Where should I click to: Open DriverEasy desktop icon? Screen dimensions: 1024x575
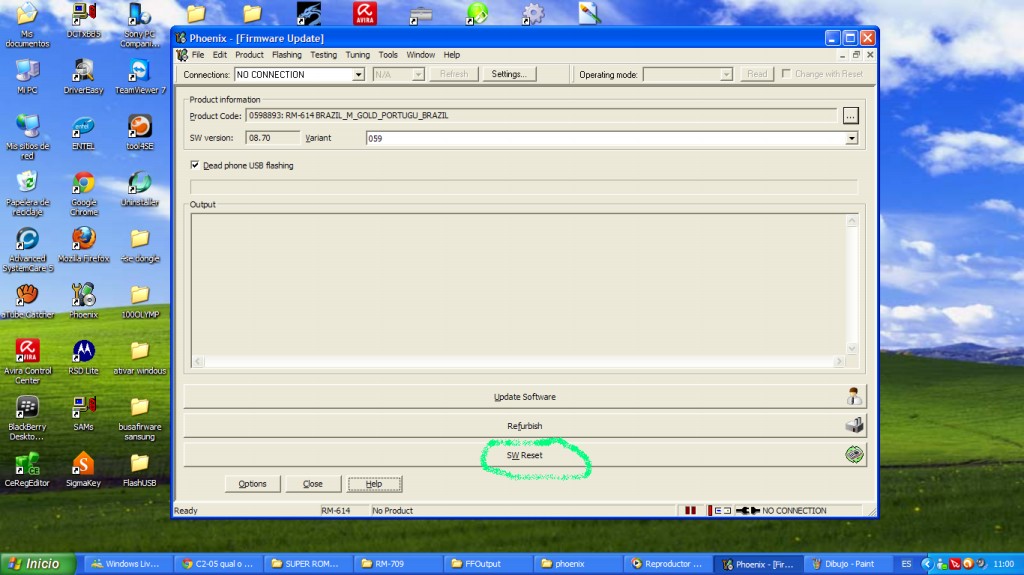point(84,76)
